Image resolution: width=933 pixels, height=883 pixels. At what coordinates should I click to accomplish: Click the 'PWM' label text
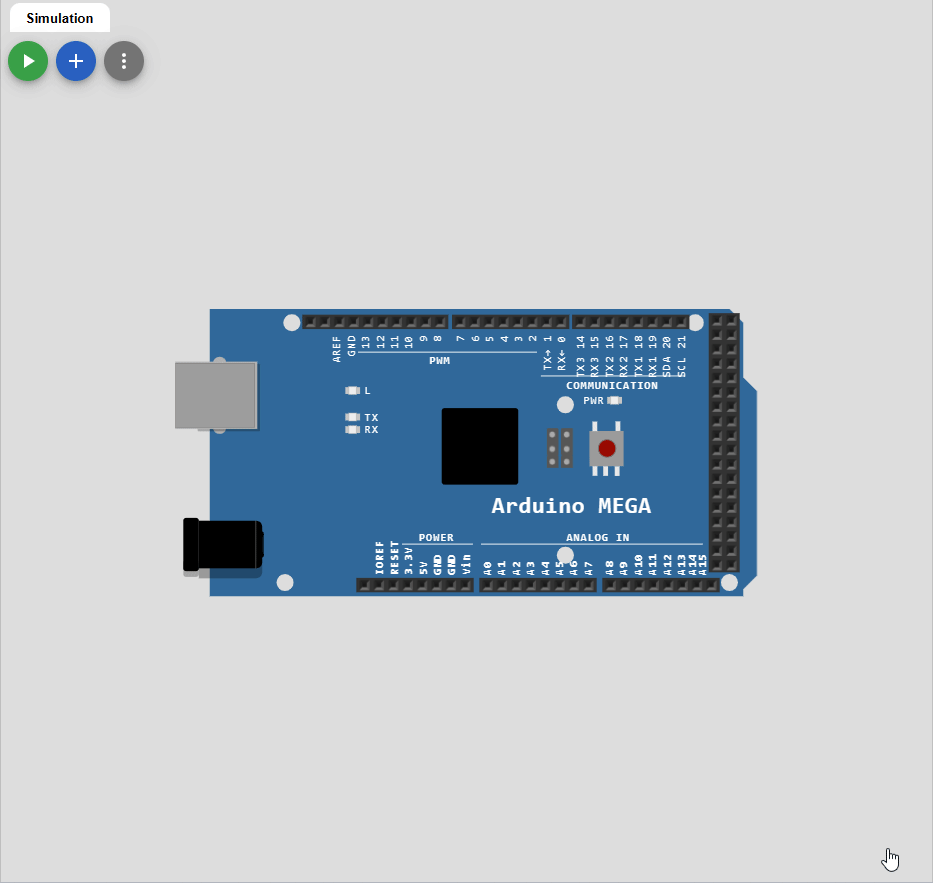[x=440, y=361]
